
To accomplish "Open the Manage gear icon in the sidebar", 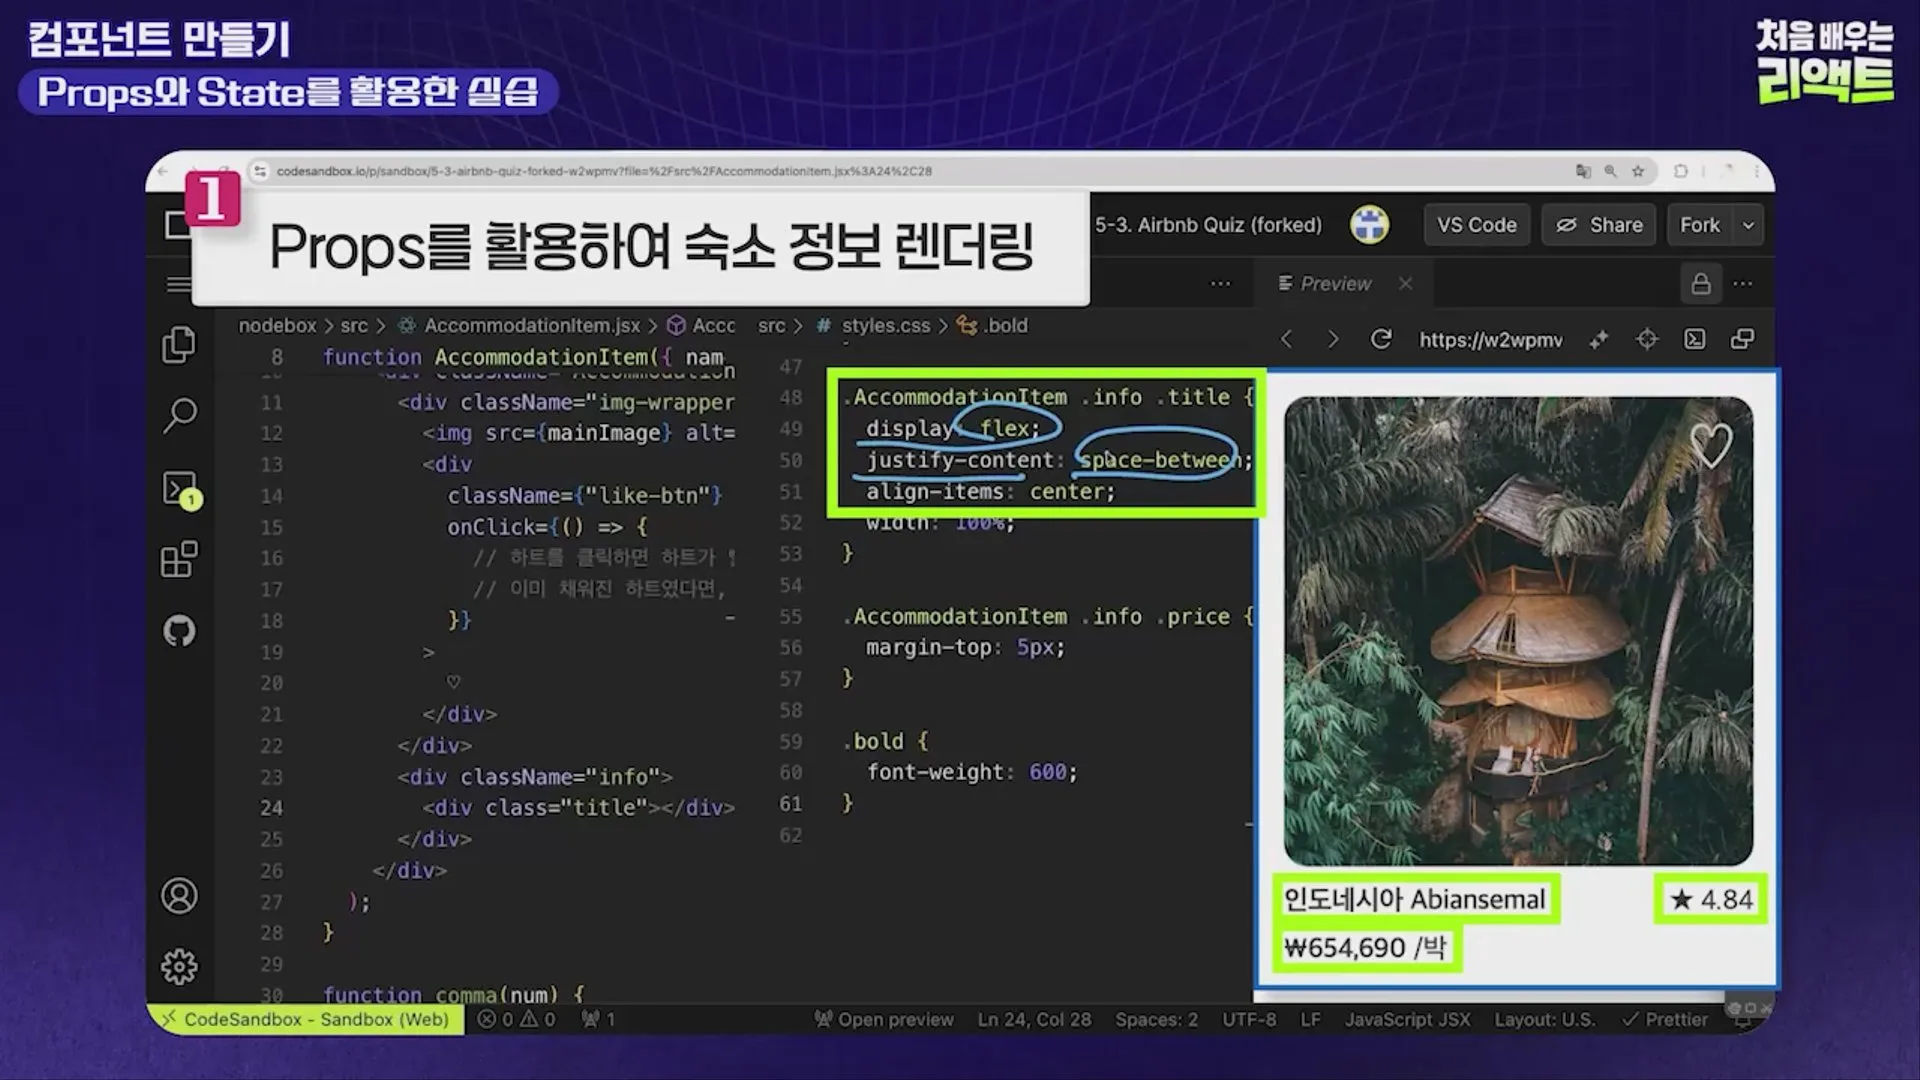I will pyautogui.click(x=180, y=967).
